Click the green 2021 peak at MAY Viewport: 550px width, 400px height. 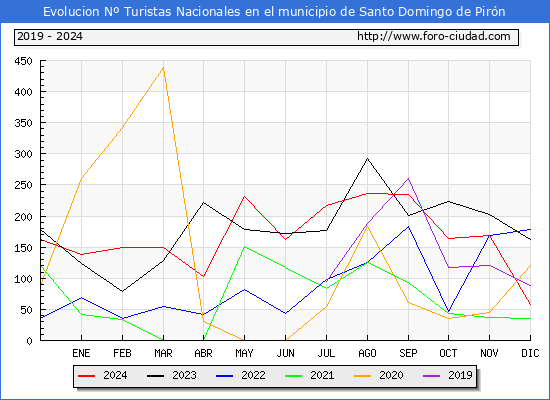244,247
